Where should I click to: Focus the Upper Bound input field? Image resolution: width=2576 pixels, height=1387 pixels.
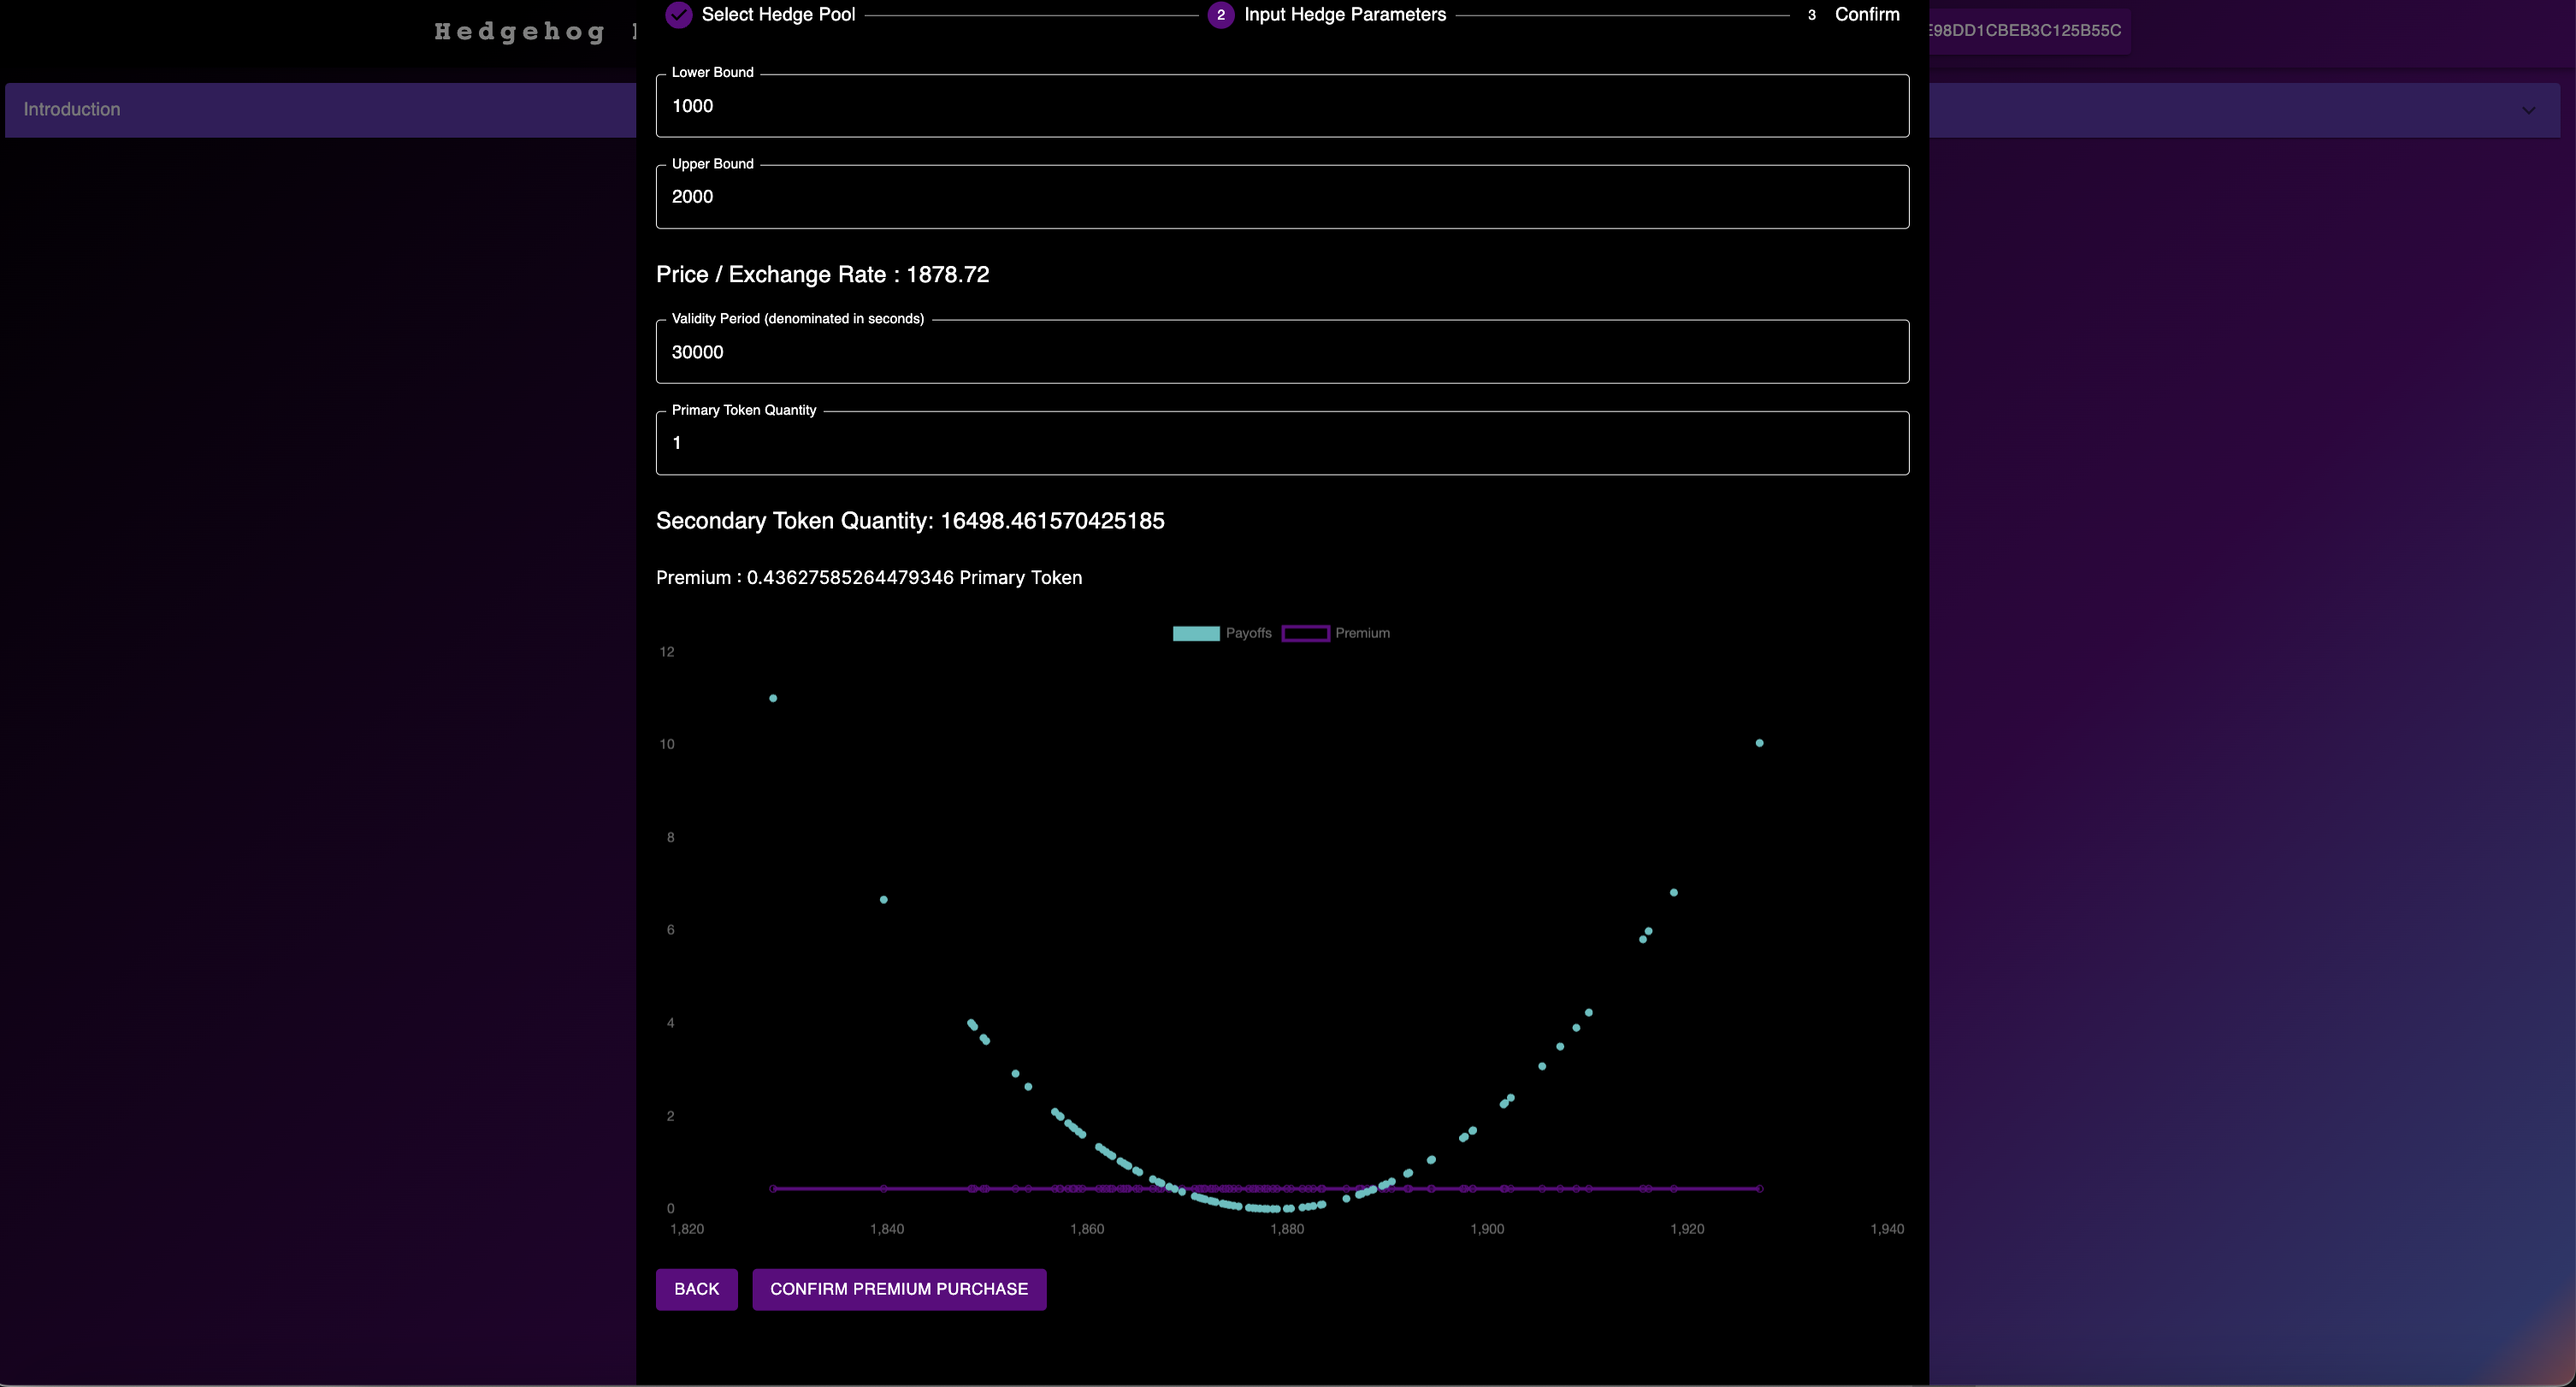(x=1282, y=197)
